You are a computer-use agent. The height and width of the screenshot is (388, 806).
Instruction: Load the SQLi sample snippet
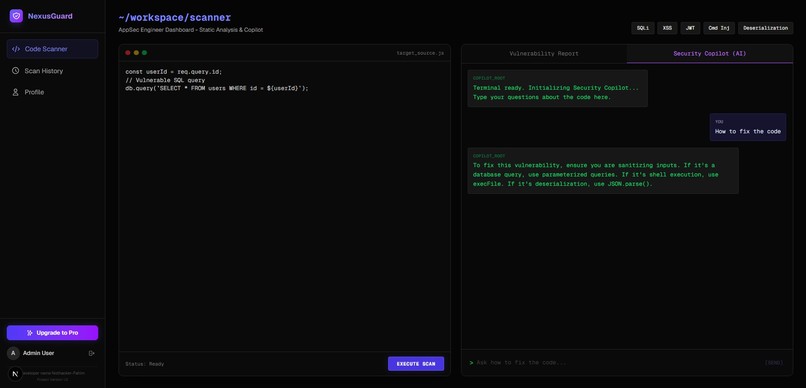pyautogui.click(x=643, y=28)
